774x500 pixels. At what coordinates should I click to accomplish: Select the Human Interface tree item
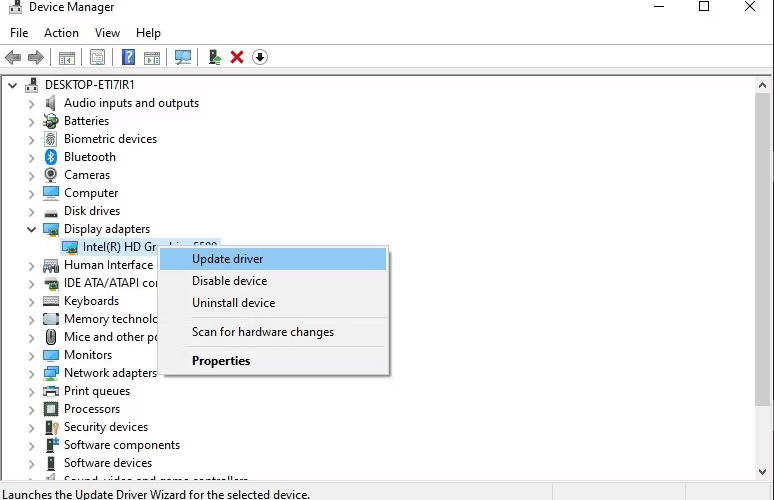coord(108,265)
